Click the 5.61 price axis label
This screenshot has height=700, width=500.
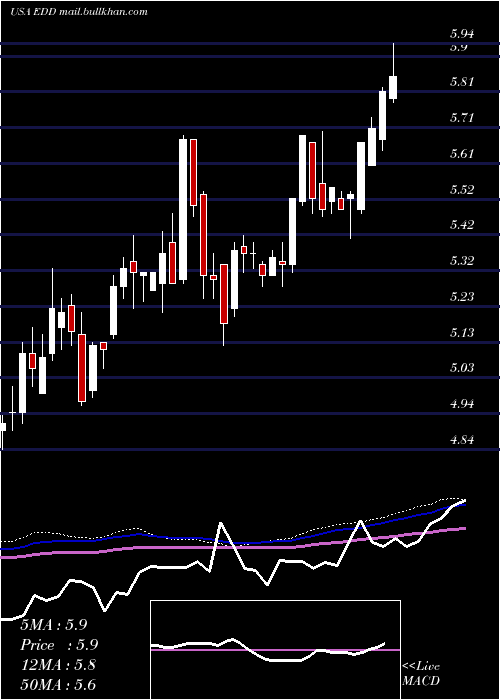point(462,154)
